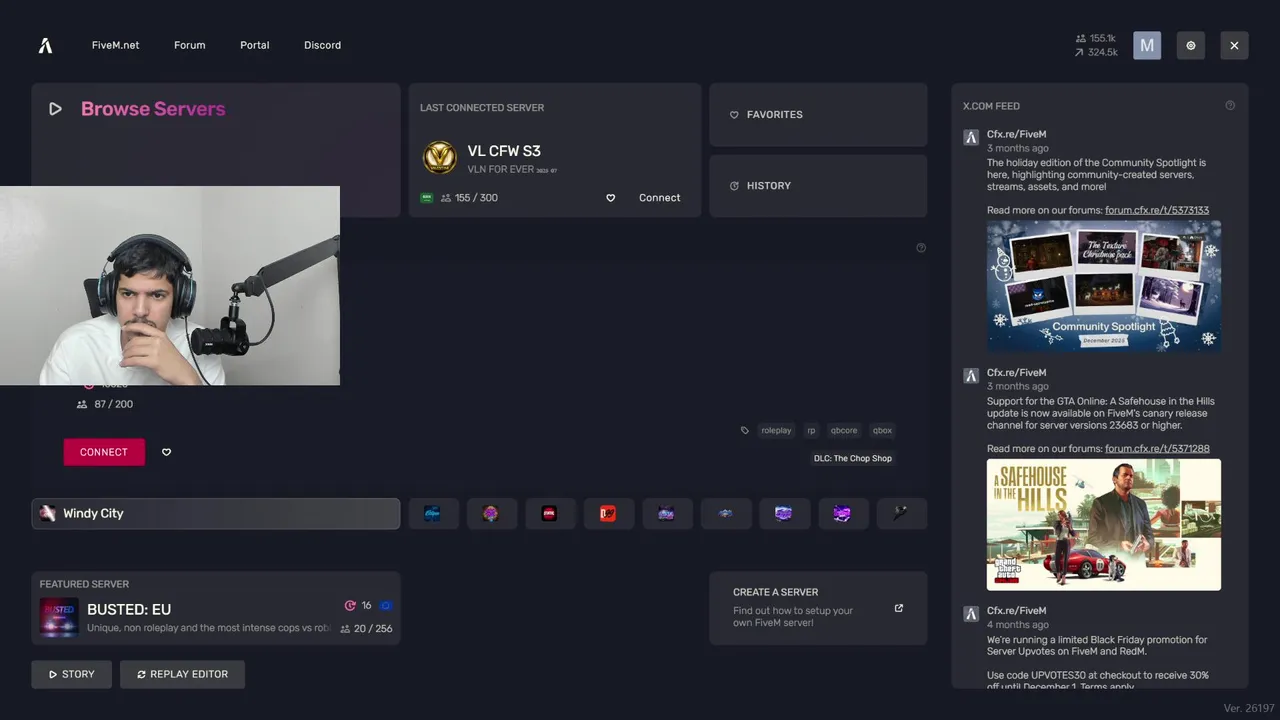
Task: Select the last dark server tile in row
Action: 901,513
